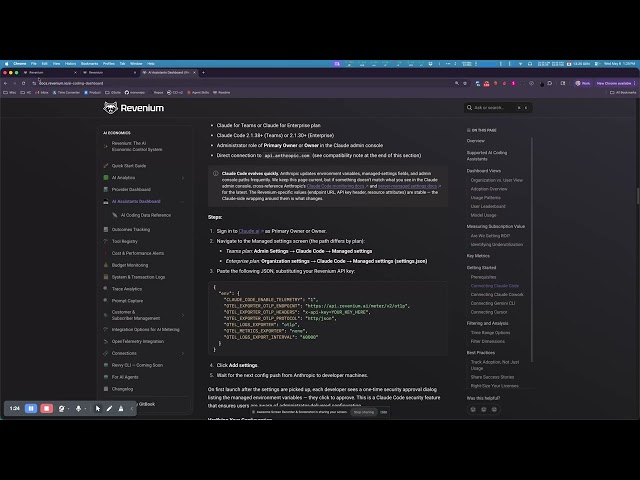This screenshot has width=640, height=480.
Task: Go back in Chrome navigation
Action: point(6,83)
